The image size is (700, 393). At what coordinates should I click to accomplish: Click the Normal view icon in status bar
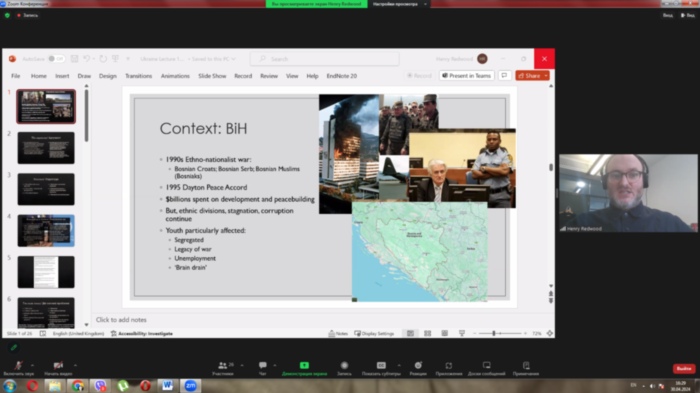[x=410, y=333]
